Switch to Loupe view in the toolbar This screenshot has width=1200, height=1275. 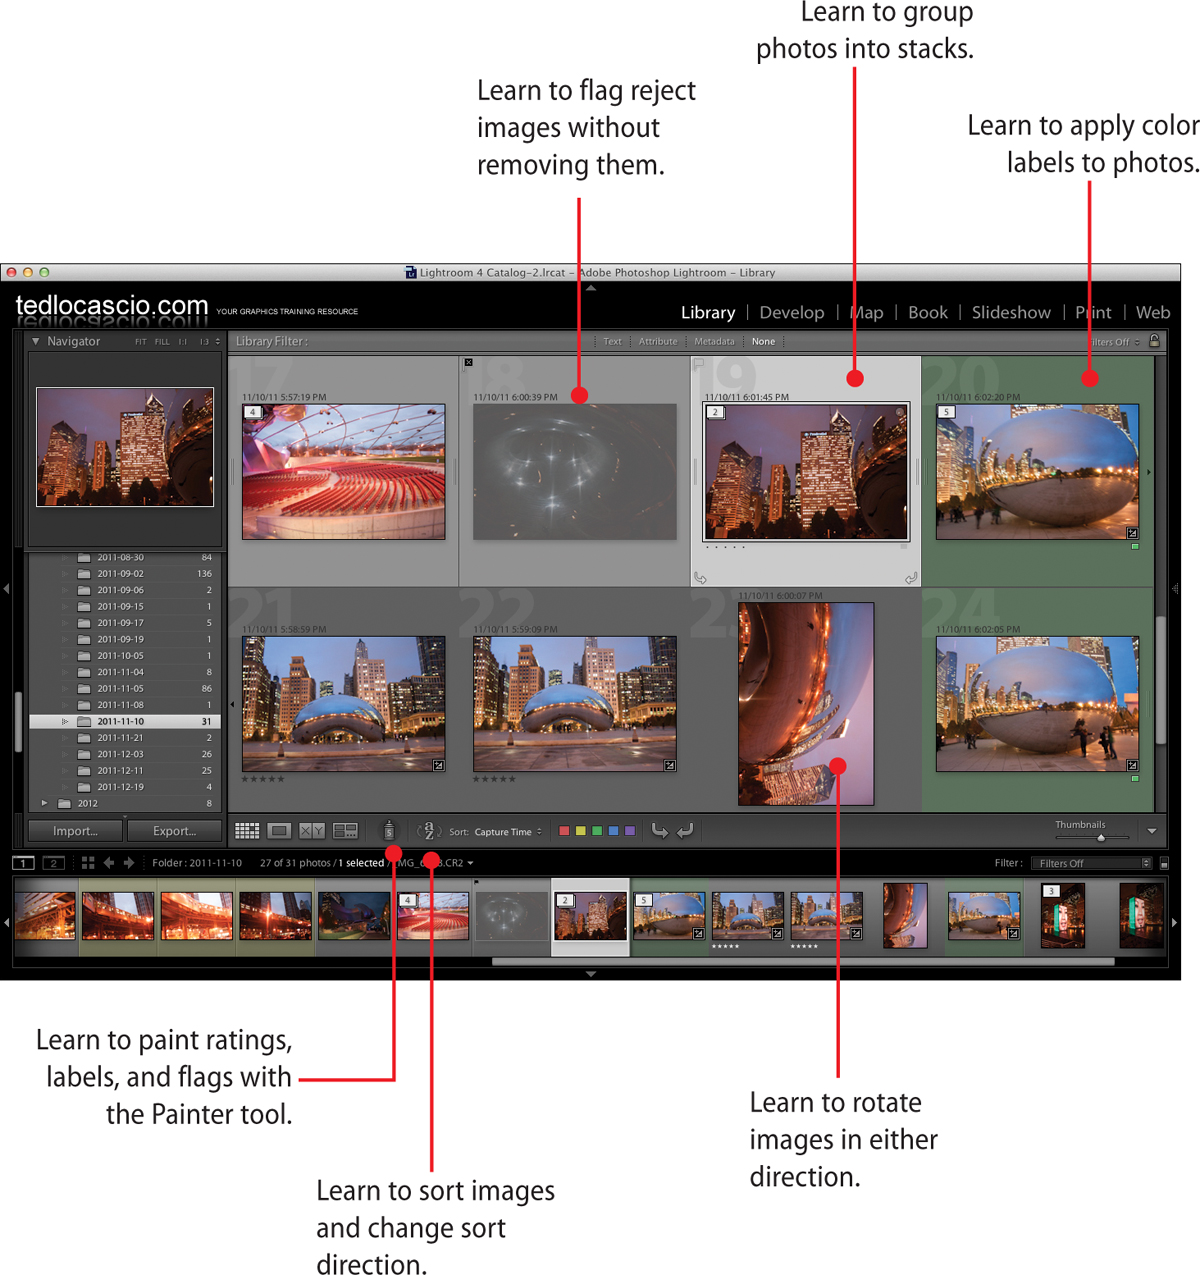279,831
